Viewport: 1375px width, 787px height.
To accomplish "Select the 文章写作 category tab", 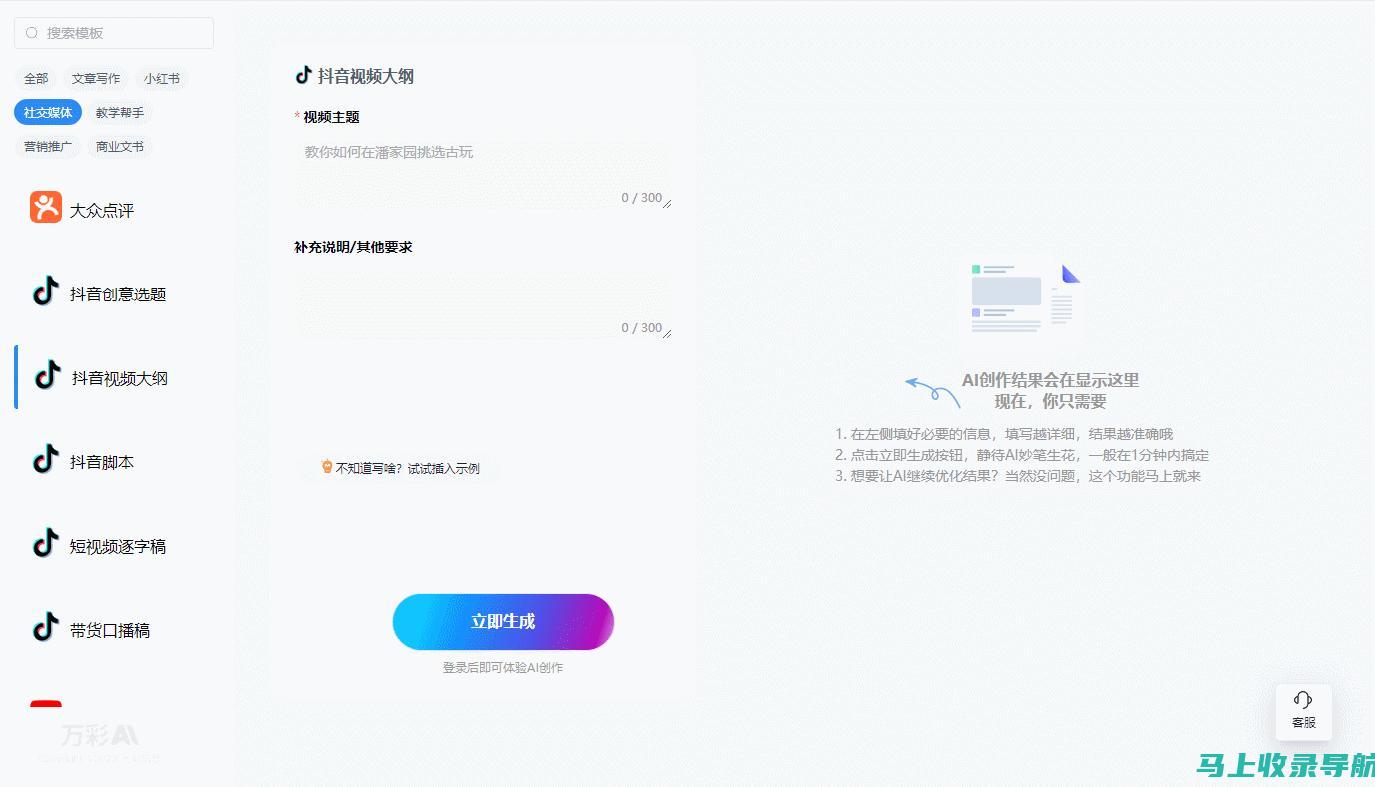I will 96,78.
